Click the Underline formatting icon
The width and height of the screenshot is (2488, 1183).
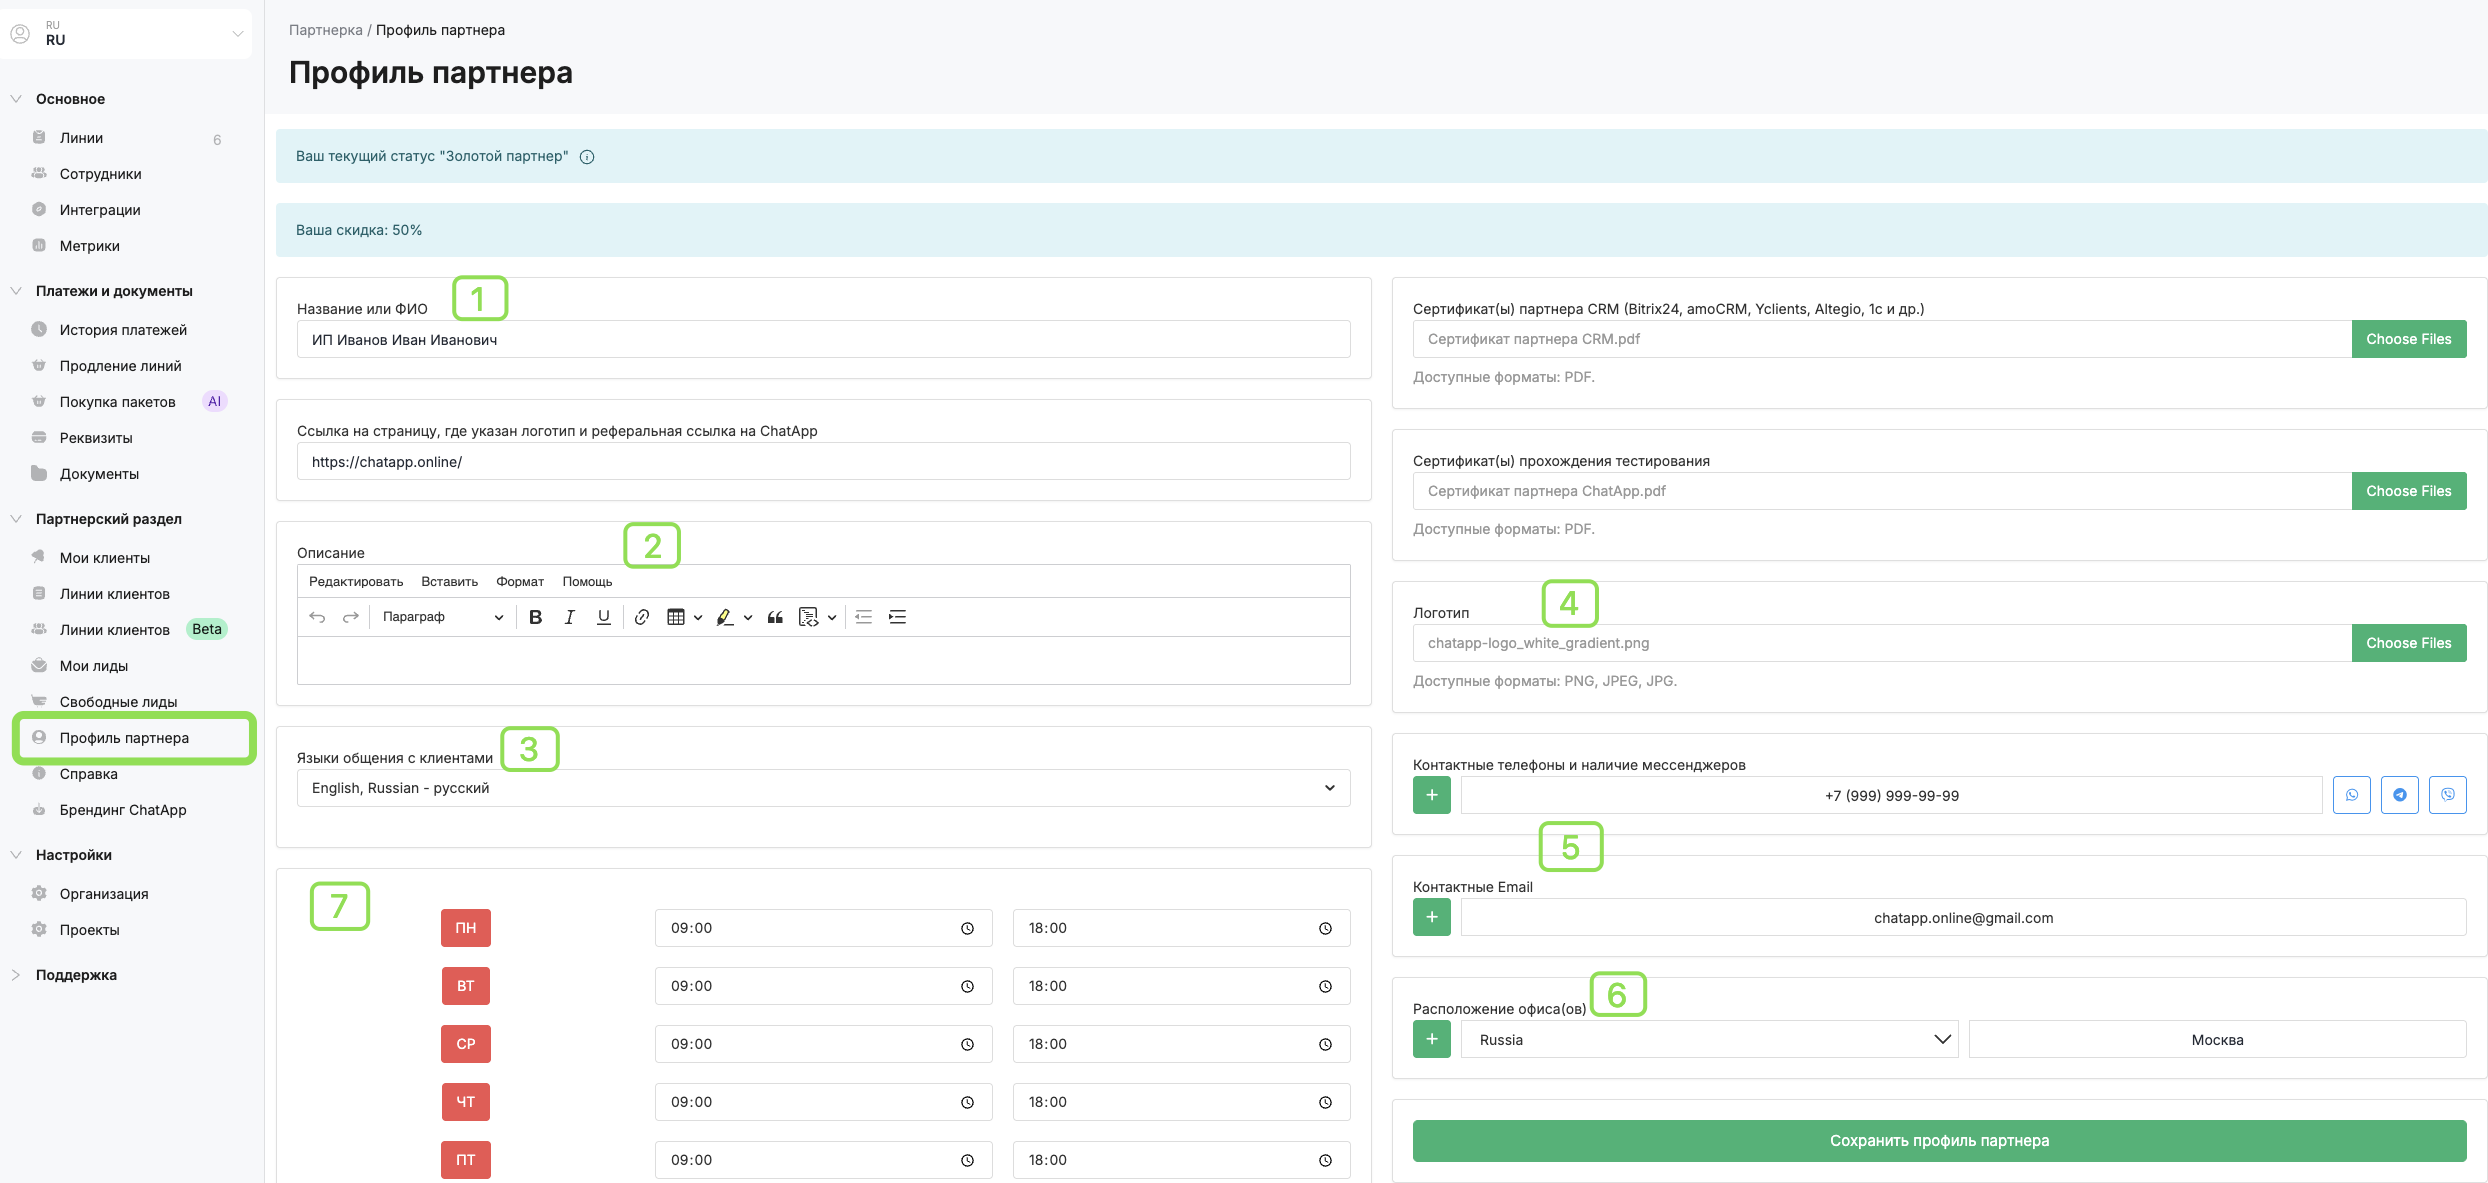point(603,617)
